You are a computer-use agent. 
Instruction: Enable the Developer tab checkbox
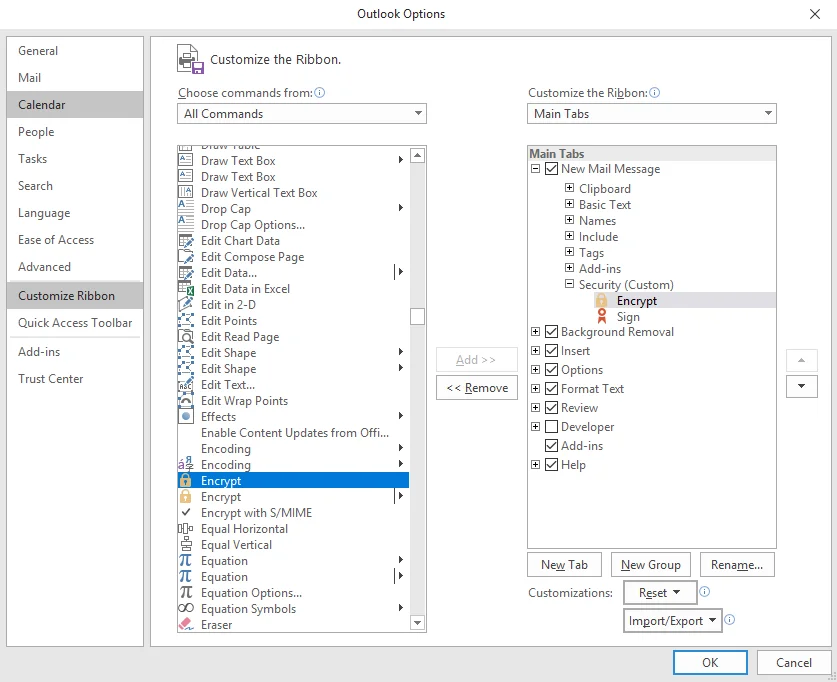[x=551, y=426]
